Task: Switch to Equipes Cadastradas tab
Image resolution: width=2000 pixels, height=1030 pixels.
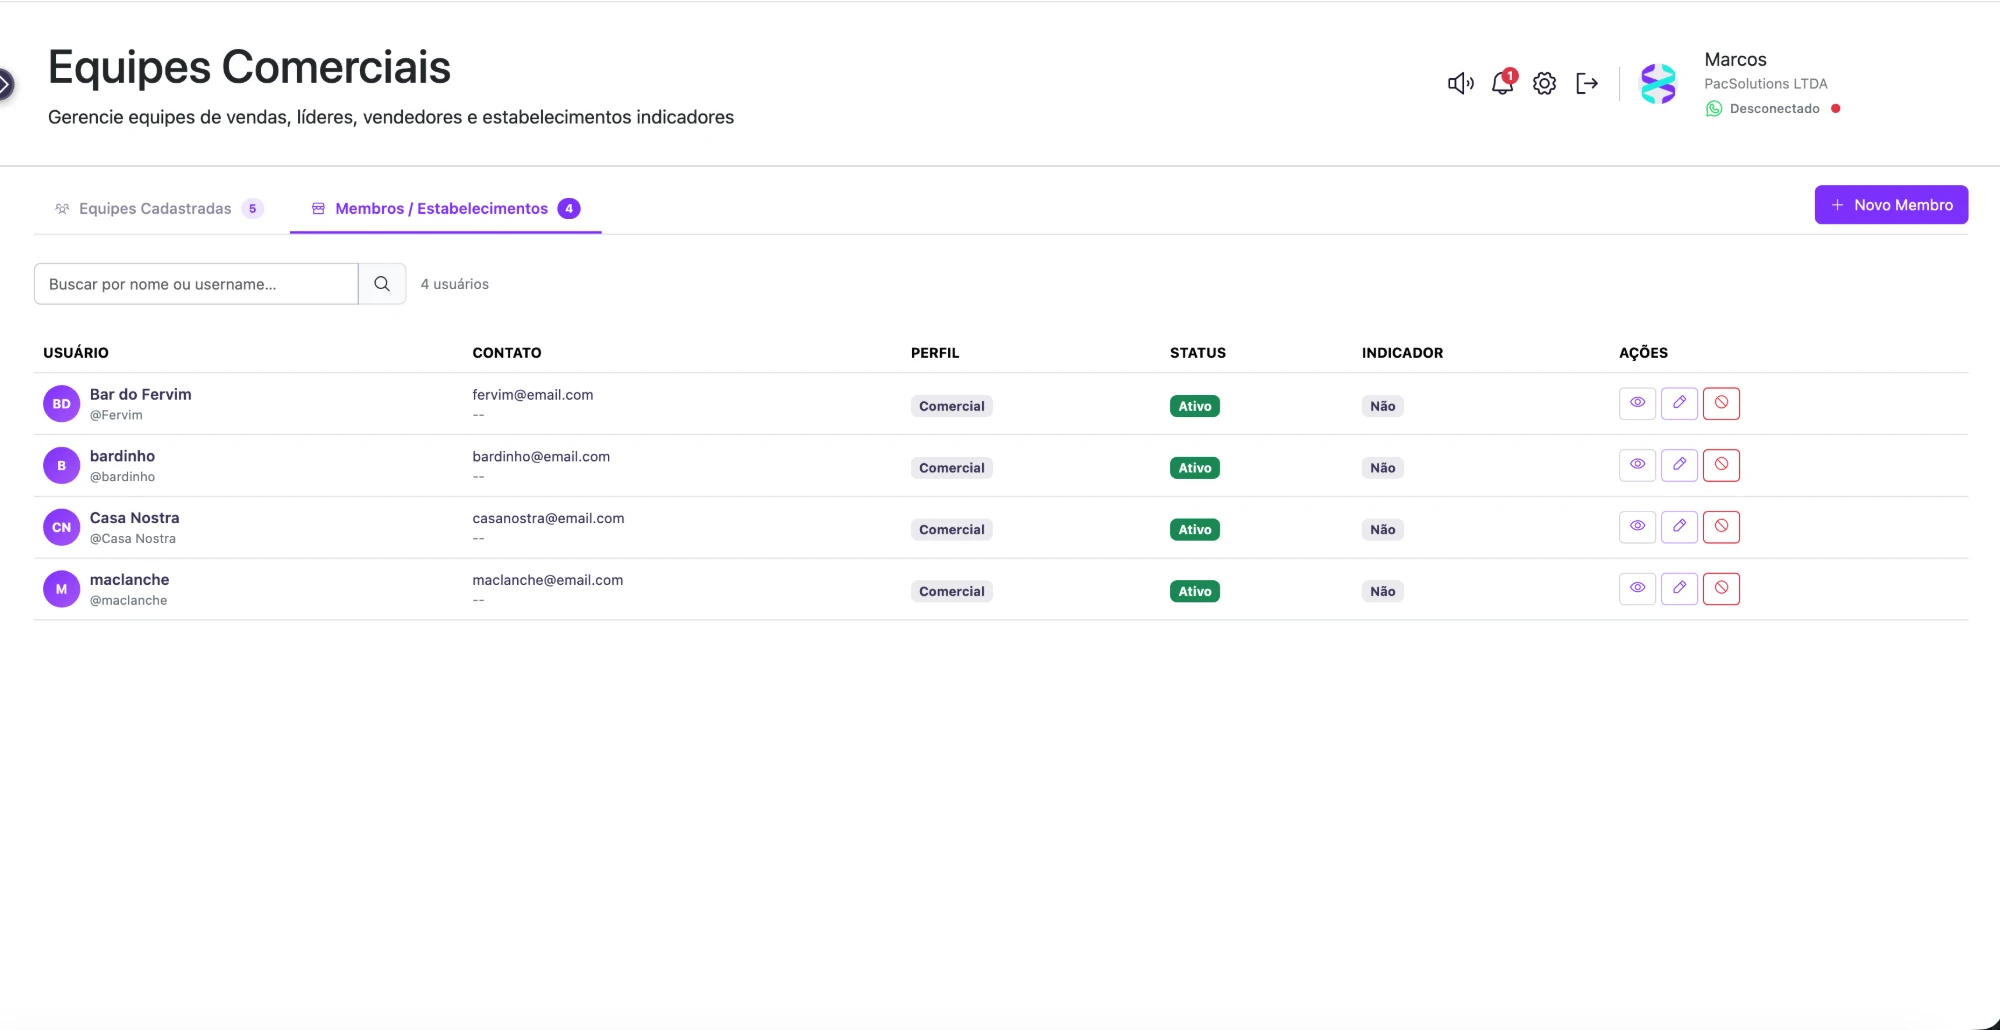Action: pos(158,209)
